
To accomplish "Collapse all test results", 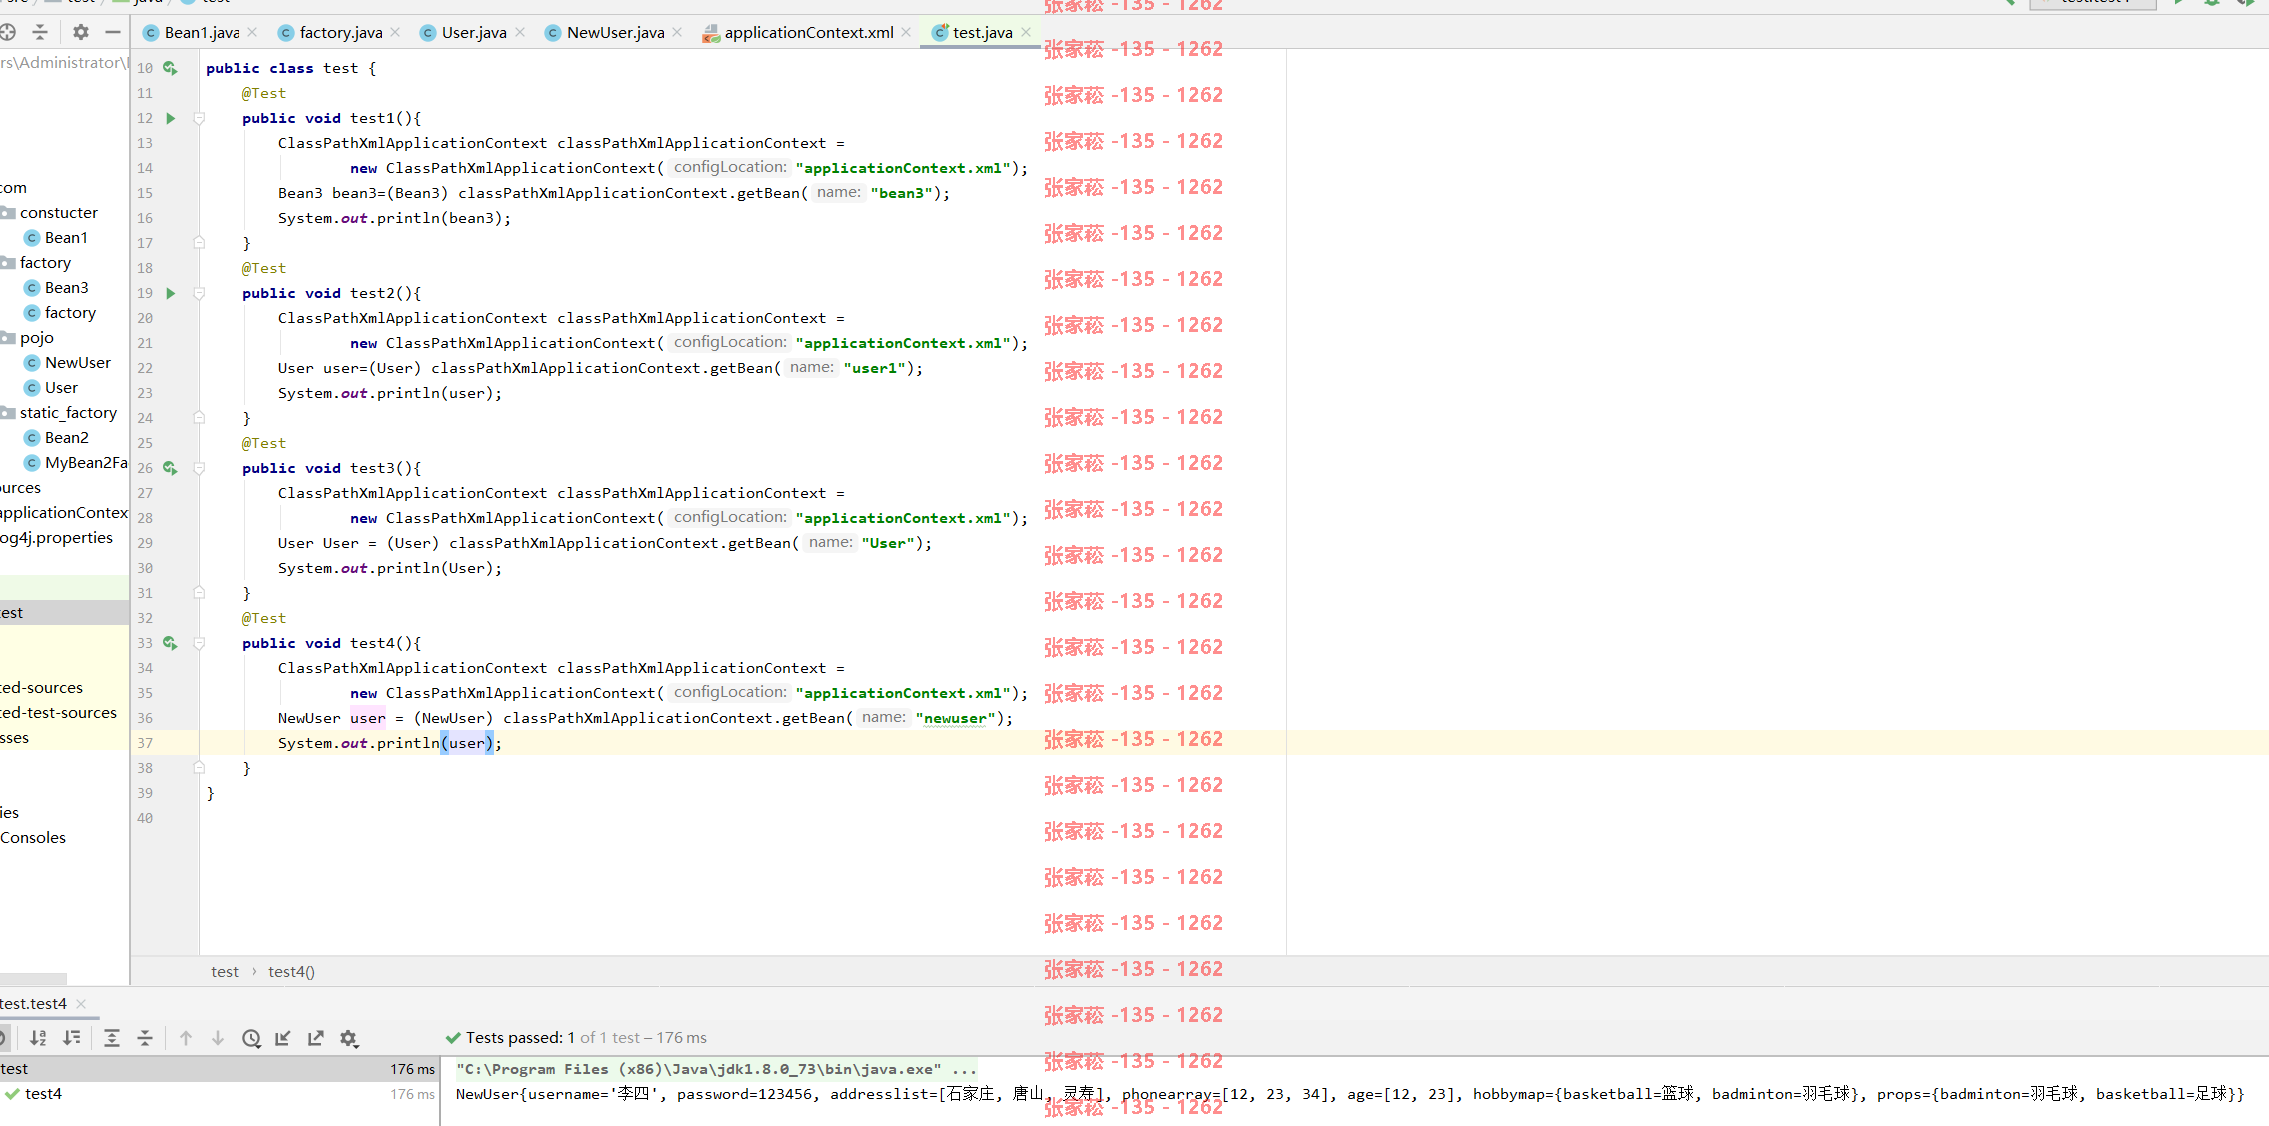I will (x=145, y=1038).
